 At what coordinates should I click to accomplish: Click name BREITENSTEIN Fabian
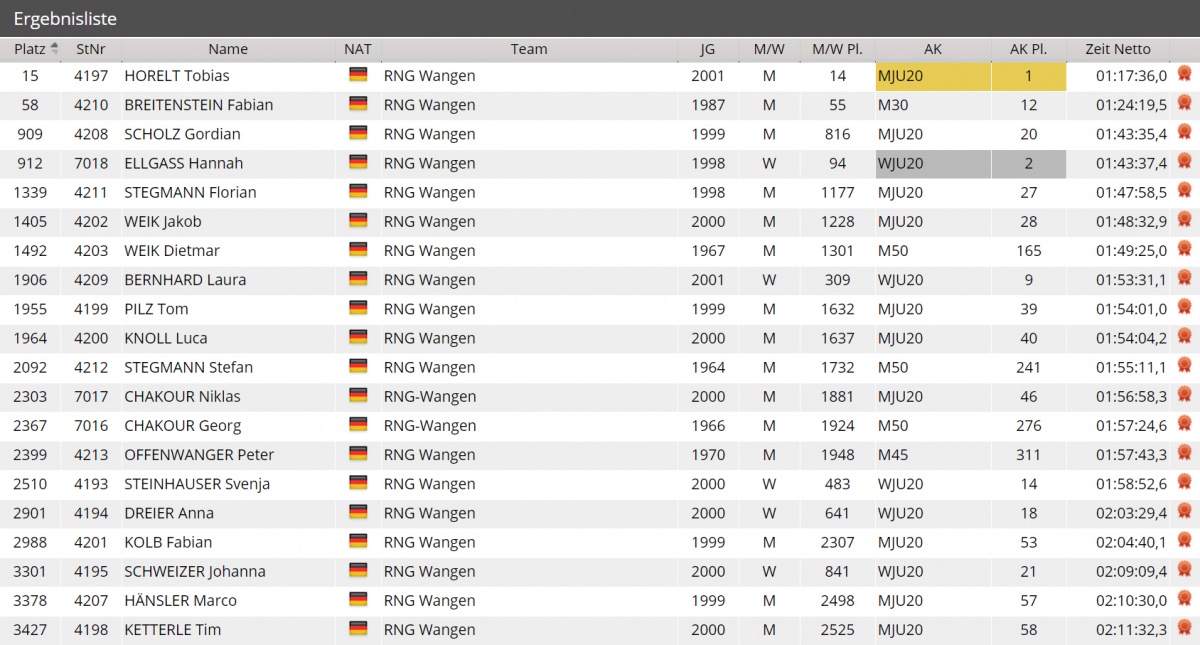click(x=199, y=105)
